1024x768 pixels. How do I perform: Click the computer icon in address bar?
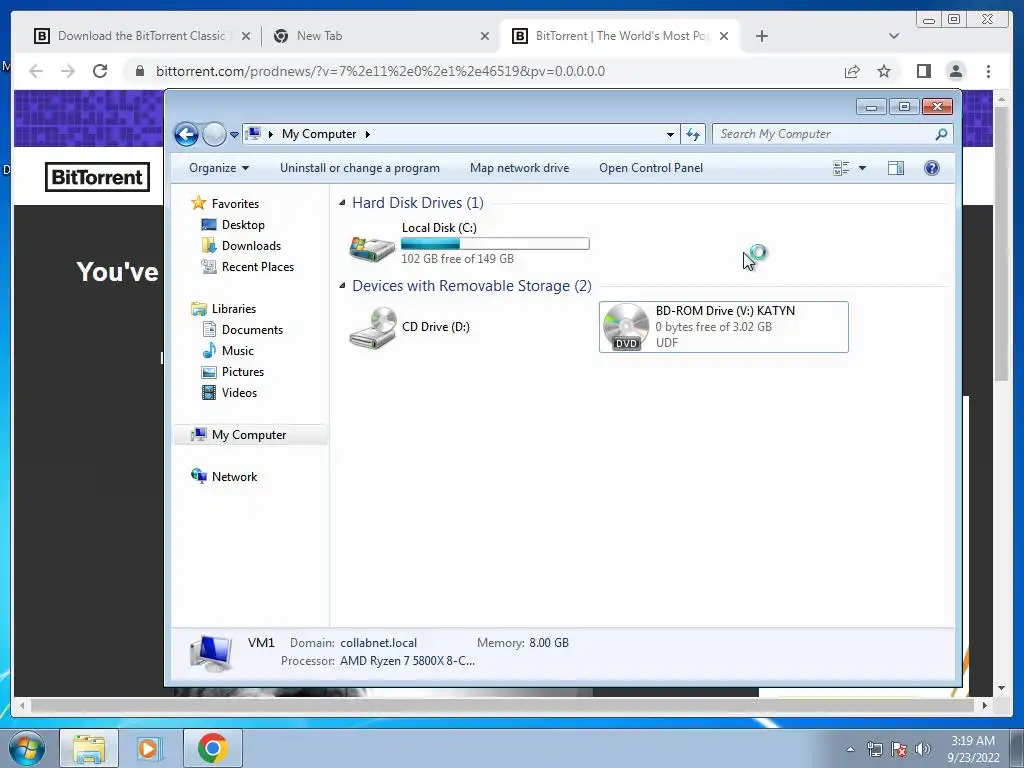(253, 134)
